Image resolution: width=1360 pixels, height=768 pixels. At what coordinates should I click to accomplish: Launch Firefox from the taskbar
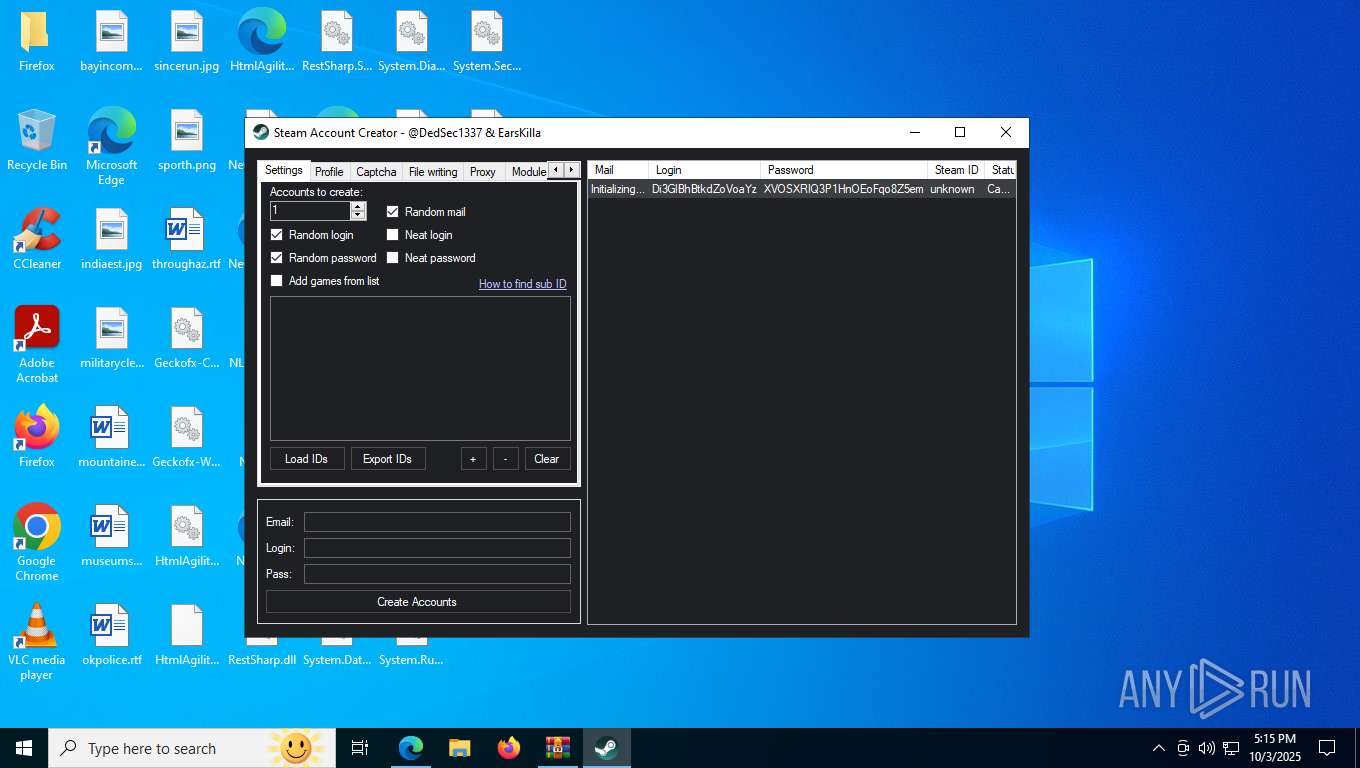tap(509, 748)
